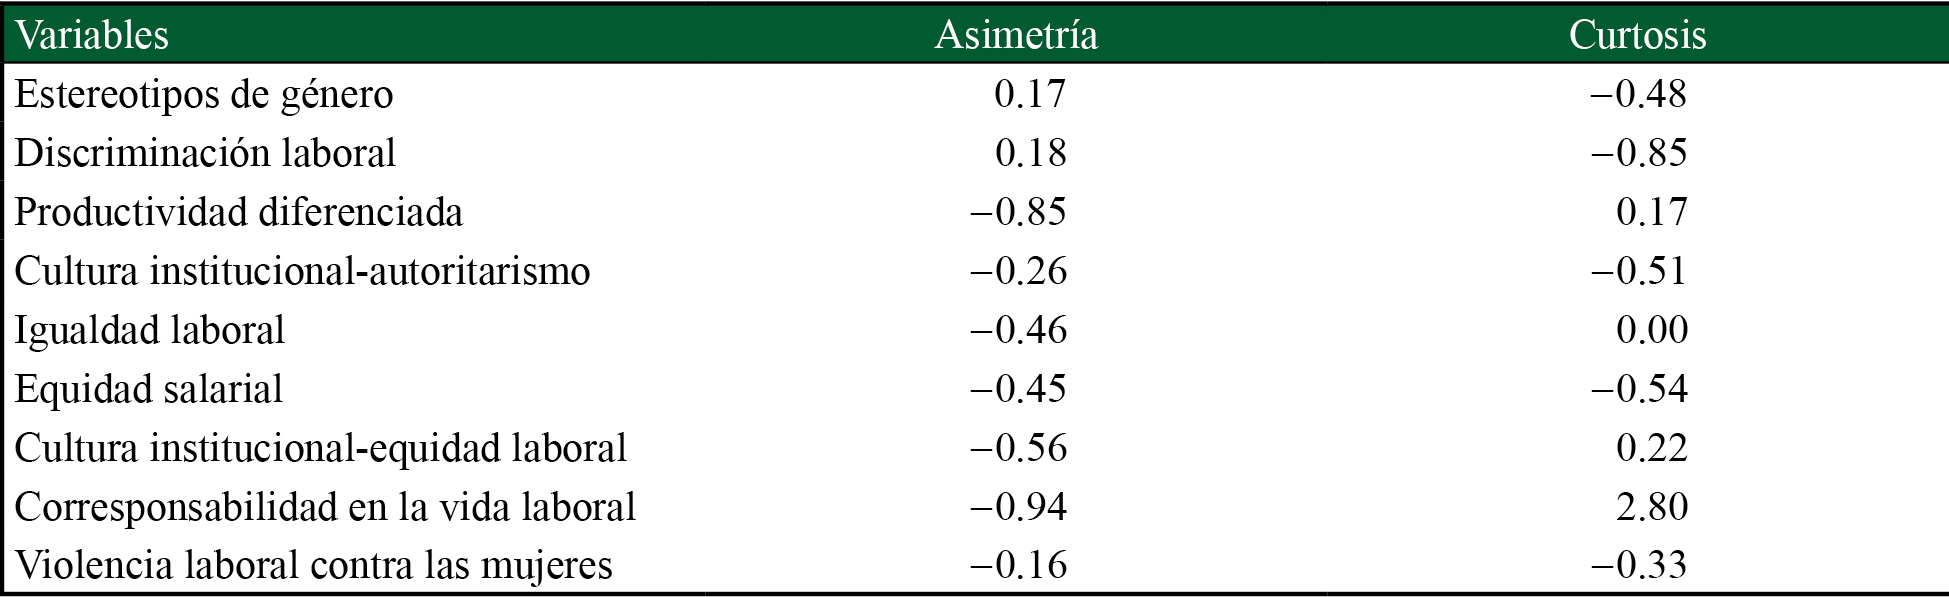Select Corresponsabilidad en la vida laboral label
1949x597 pixels.
(x=325, y=507)
